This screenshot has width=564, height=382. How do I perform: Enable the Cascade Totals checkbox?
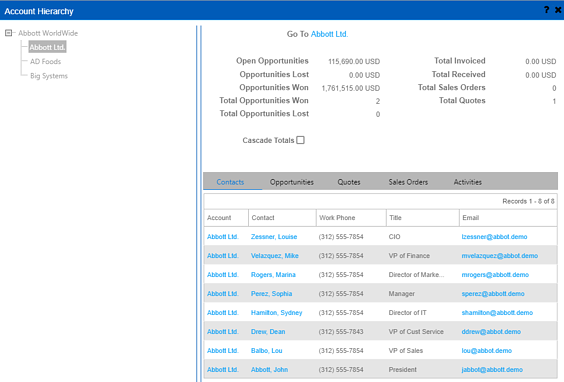[300, 140]
